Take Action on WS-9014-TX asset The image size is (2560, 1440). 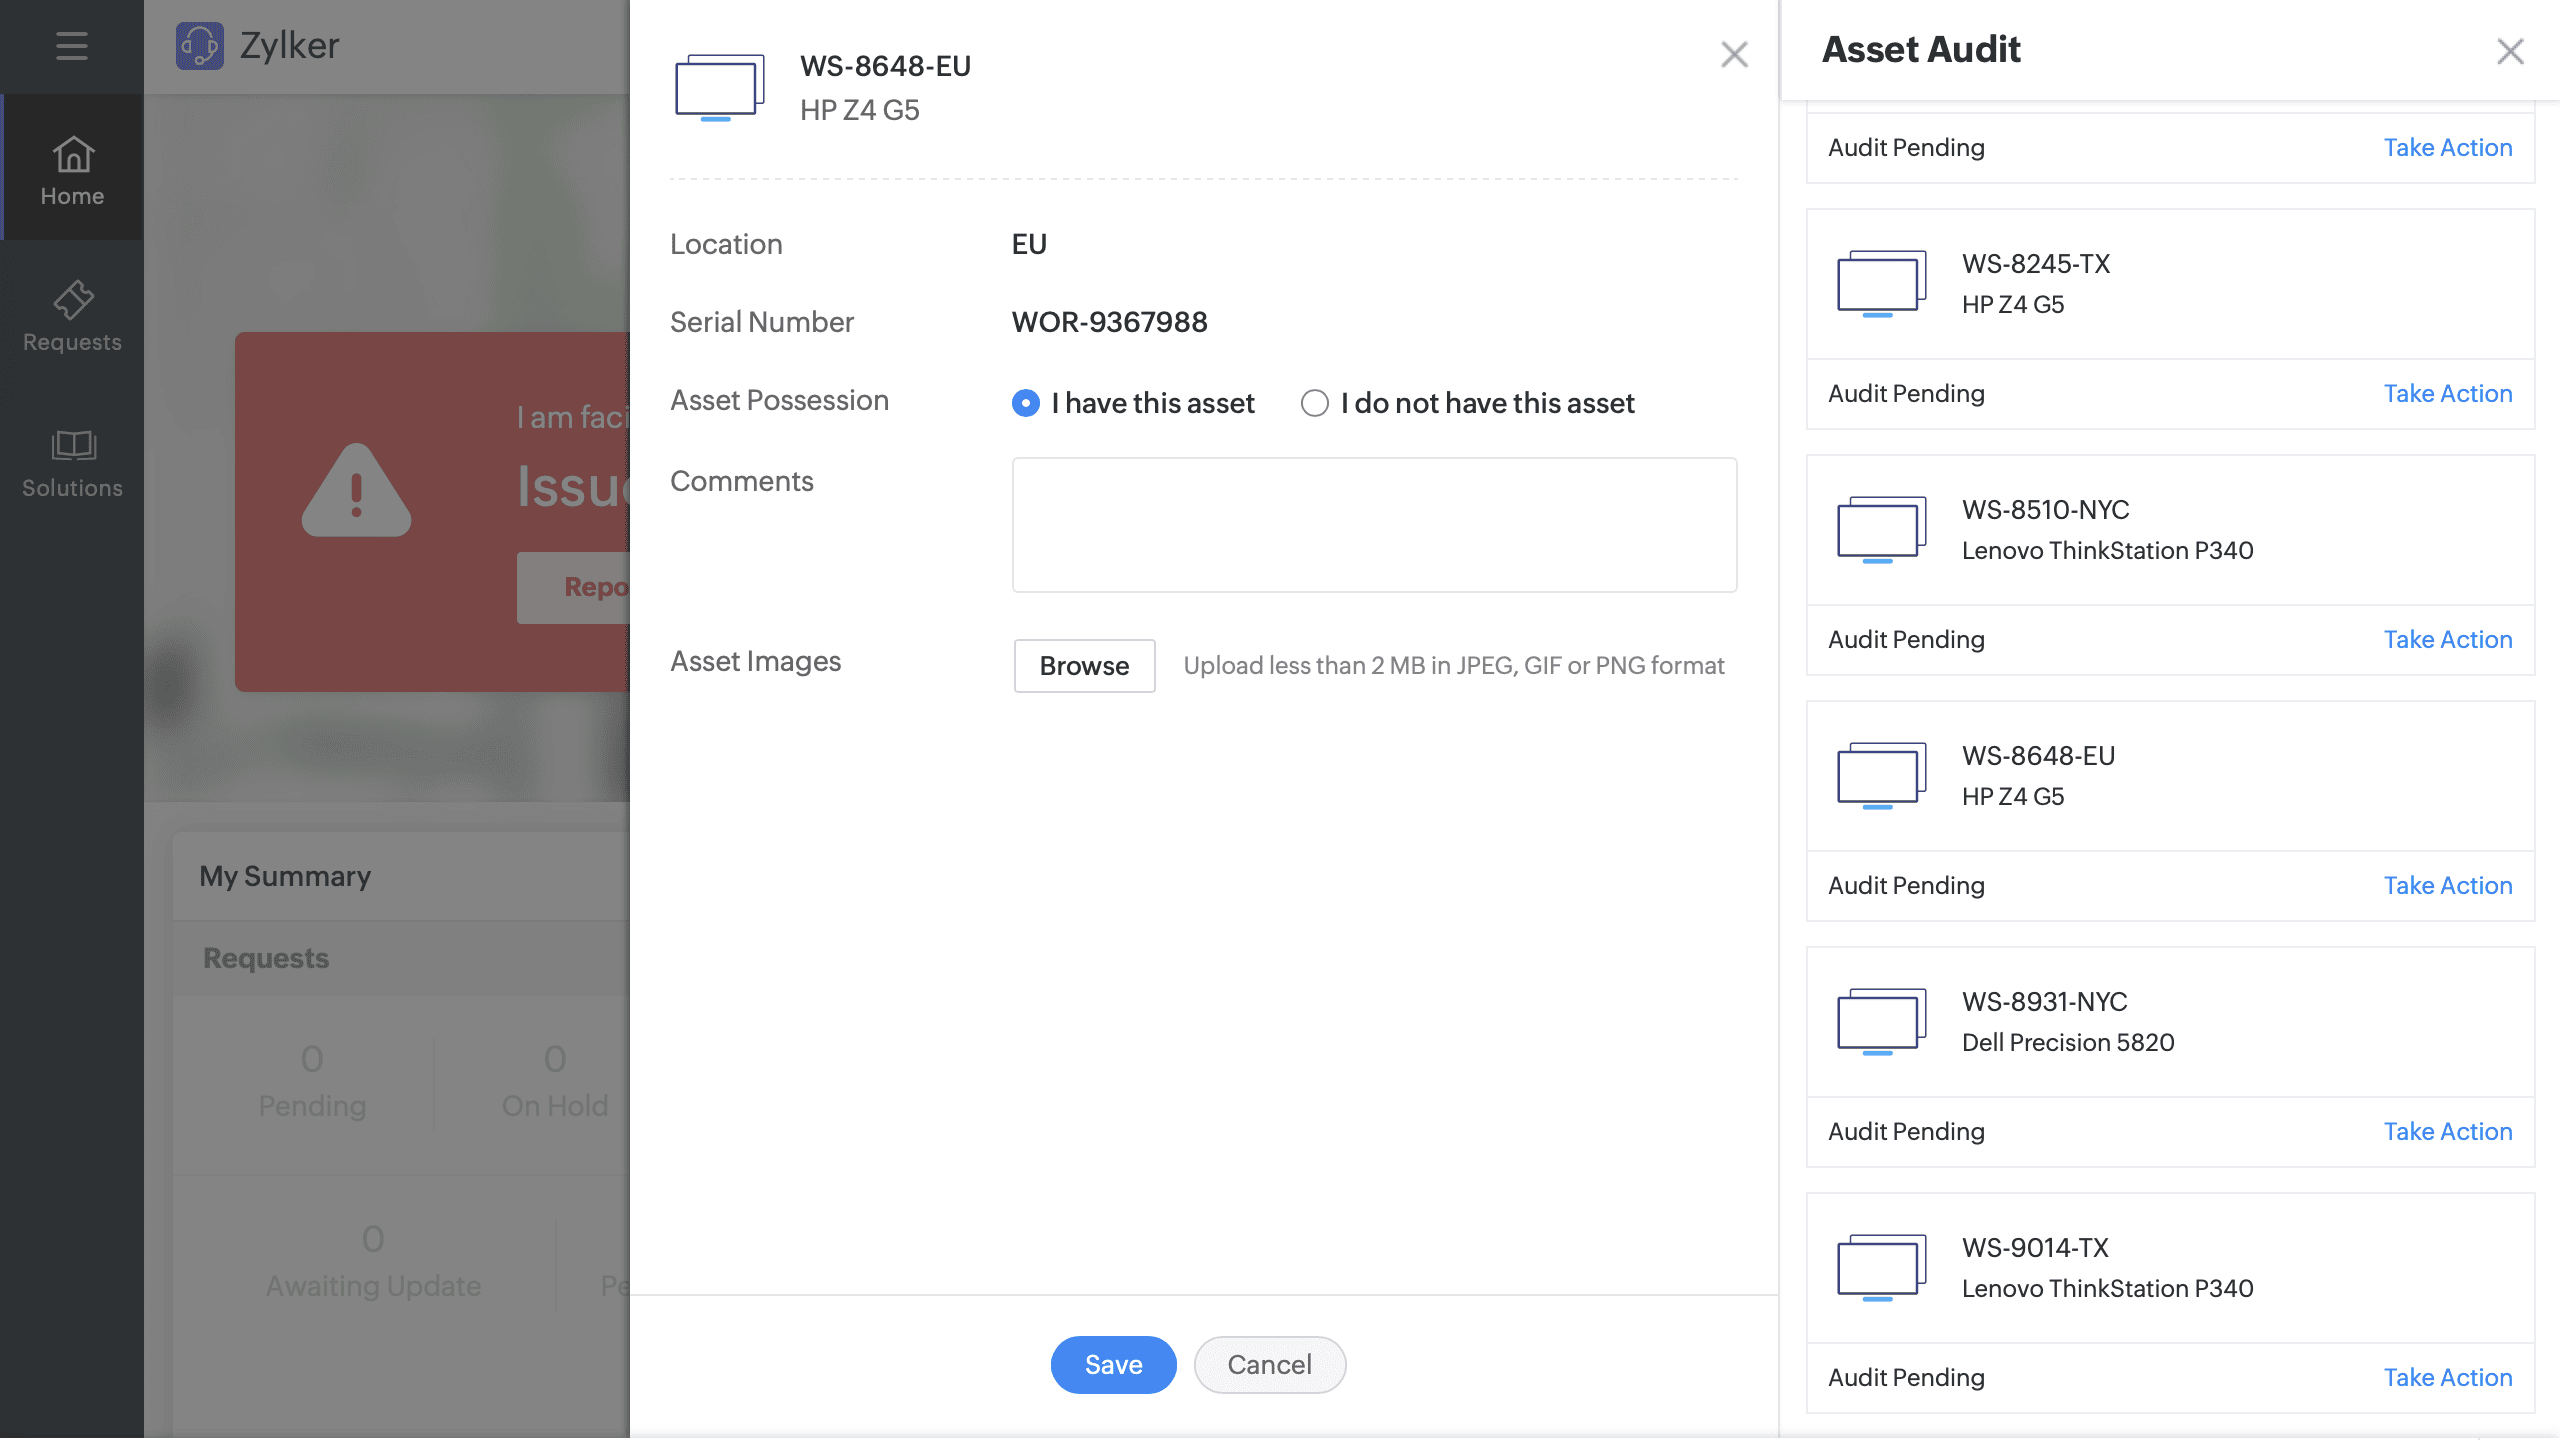[2447, 1378]
